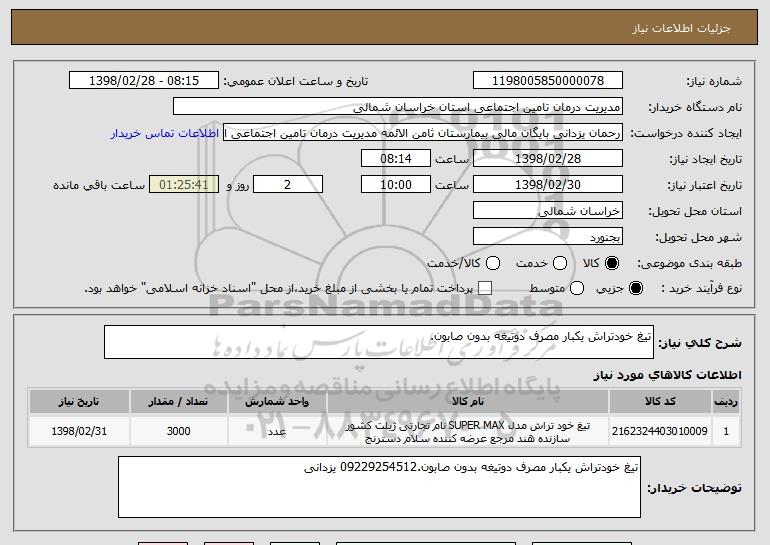Viewport: 770px width, 545px height.
Task: Click the تعداد / مقدار column header
Action: click(178, 402)
